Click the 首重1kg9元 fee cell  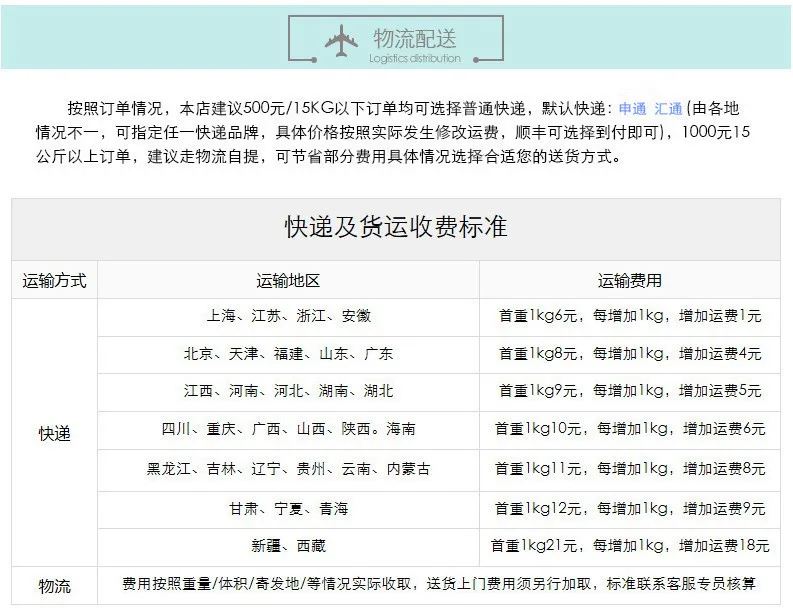[x=630, y=391]
